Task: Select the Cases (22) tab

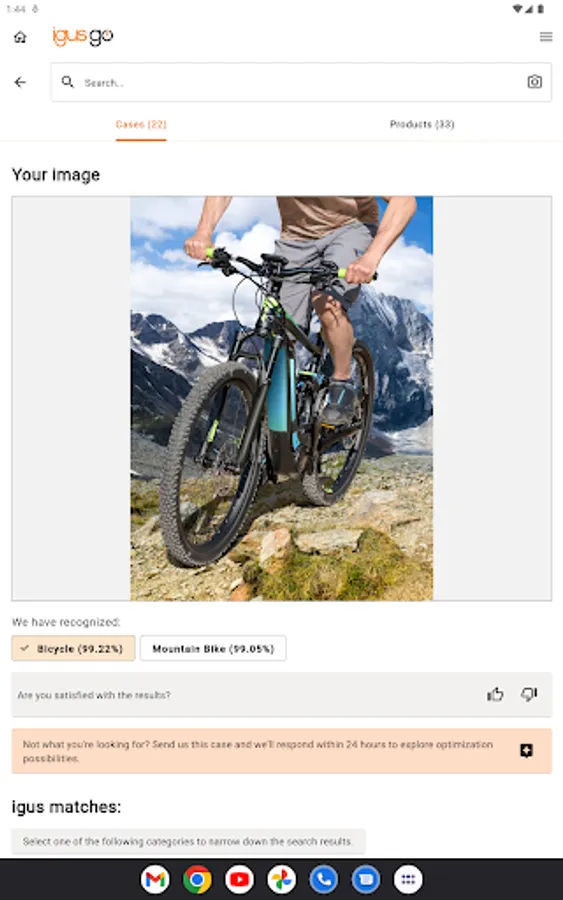Action: [141, 124]
